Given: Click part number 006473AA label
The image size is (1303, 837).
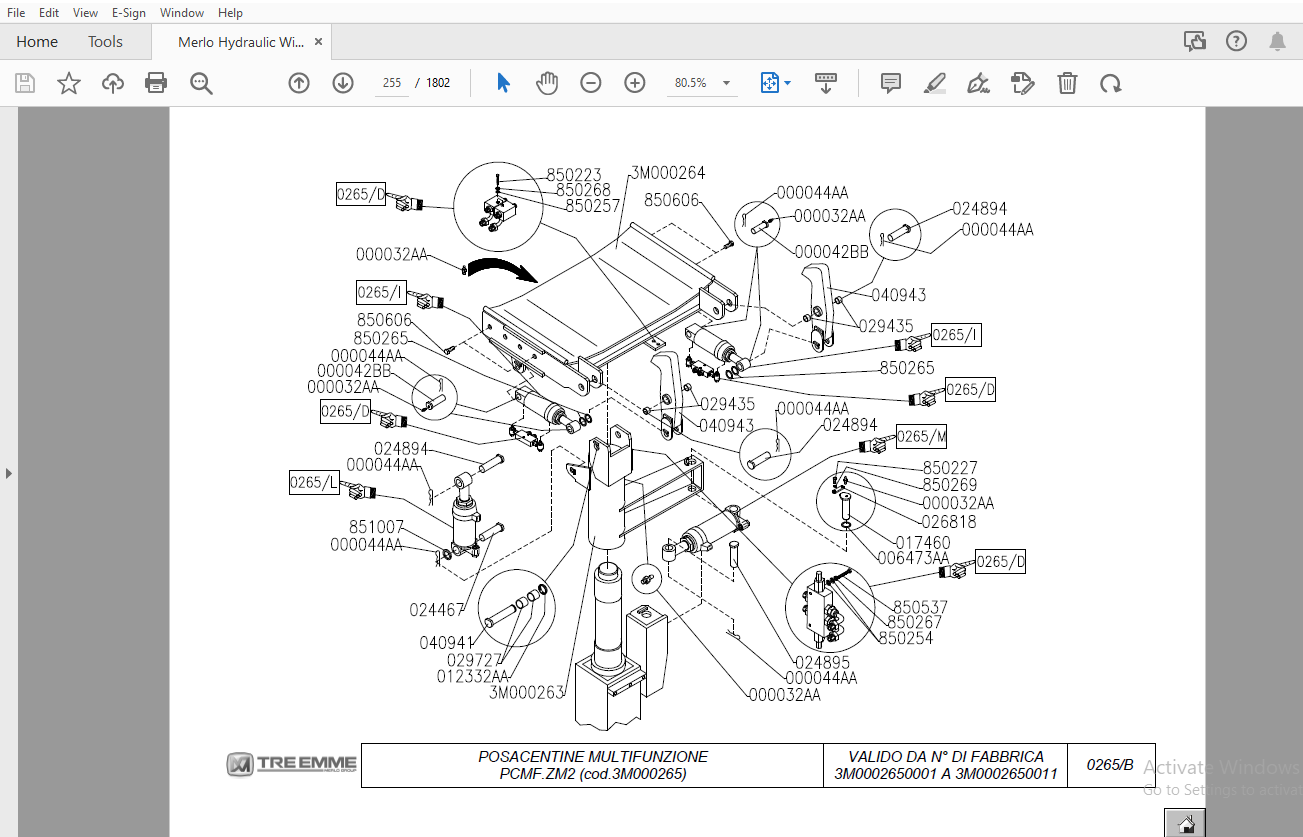Looking at the screenshot, I should tap(913, 558).
